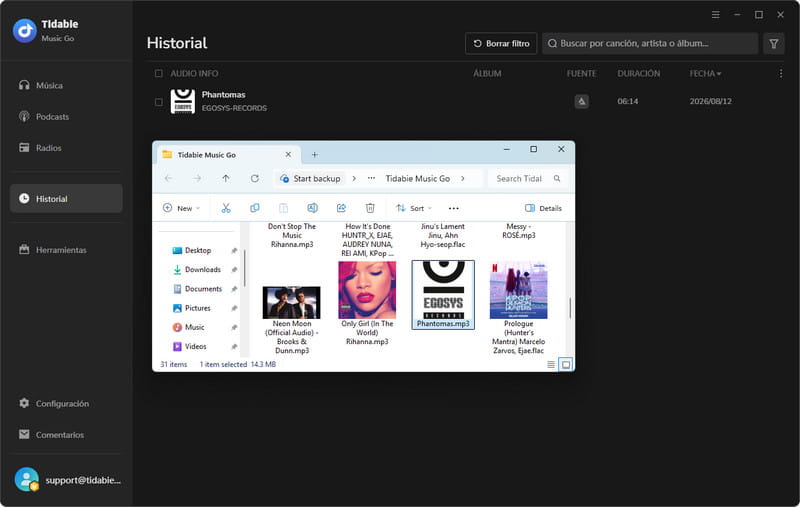Image resolution: width=800 pixels, height=507 pixels.
Task: Click the Share icon in Explorer toolbar
Action: click(341, 208)
